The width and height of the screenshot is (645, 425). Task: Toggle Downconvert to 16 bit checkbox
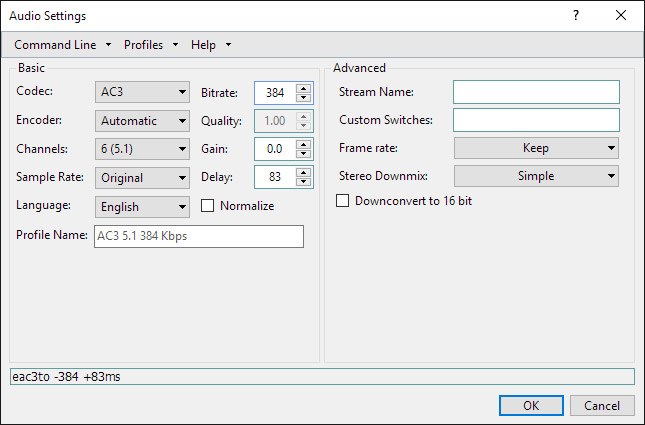point(344,200)
